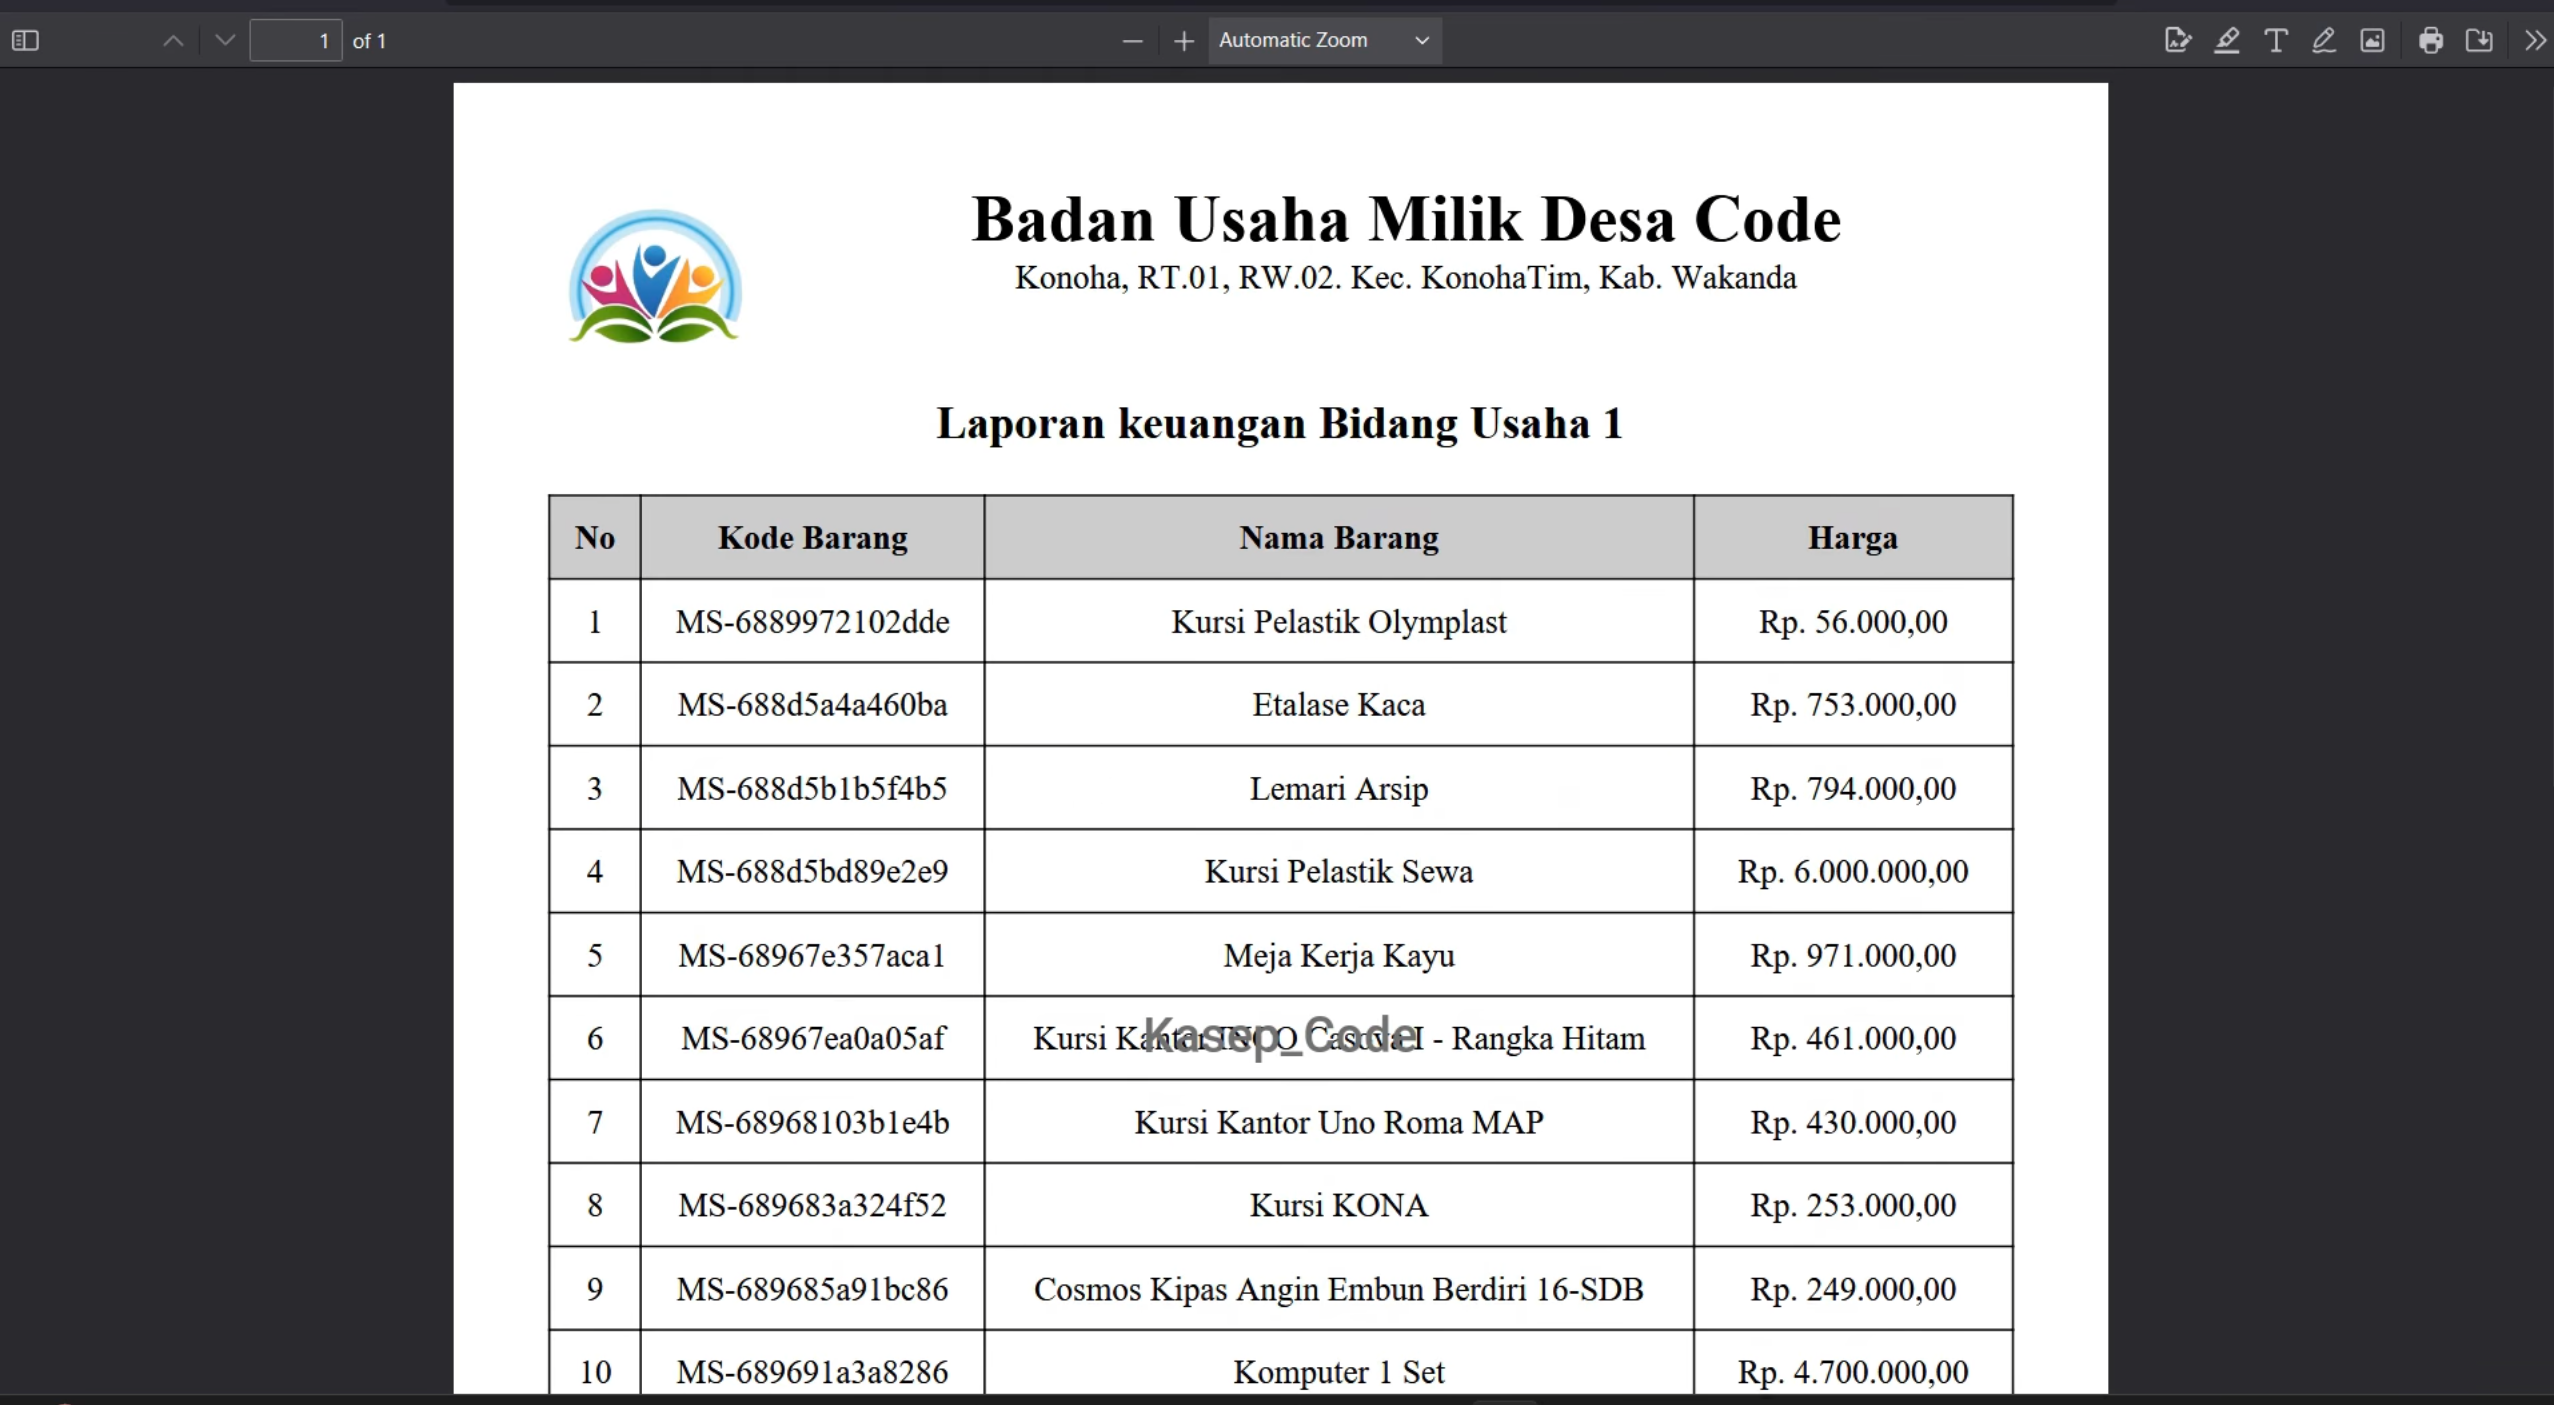Click price 'Rp. 753.000,00'
The height and width of the screenshot is (1405, 2554).
point(1853,705)
